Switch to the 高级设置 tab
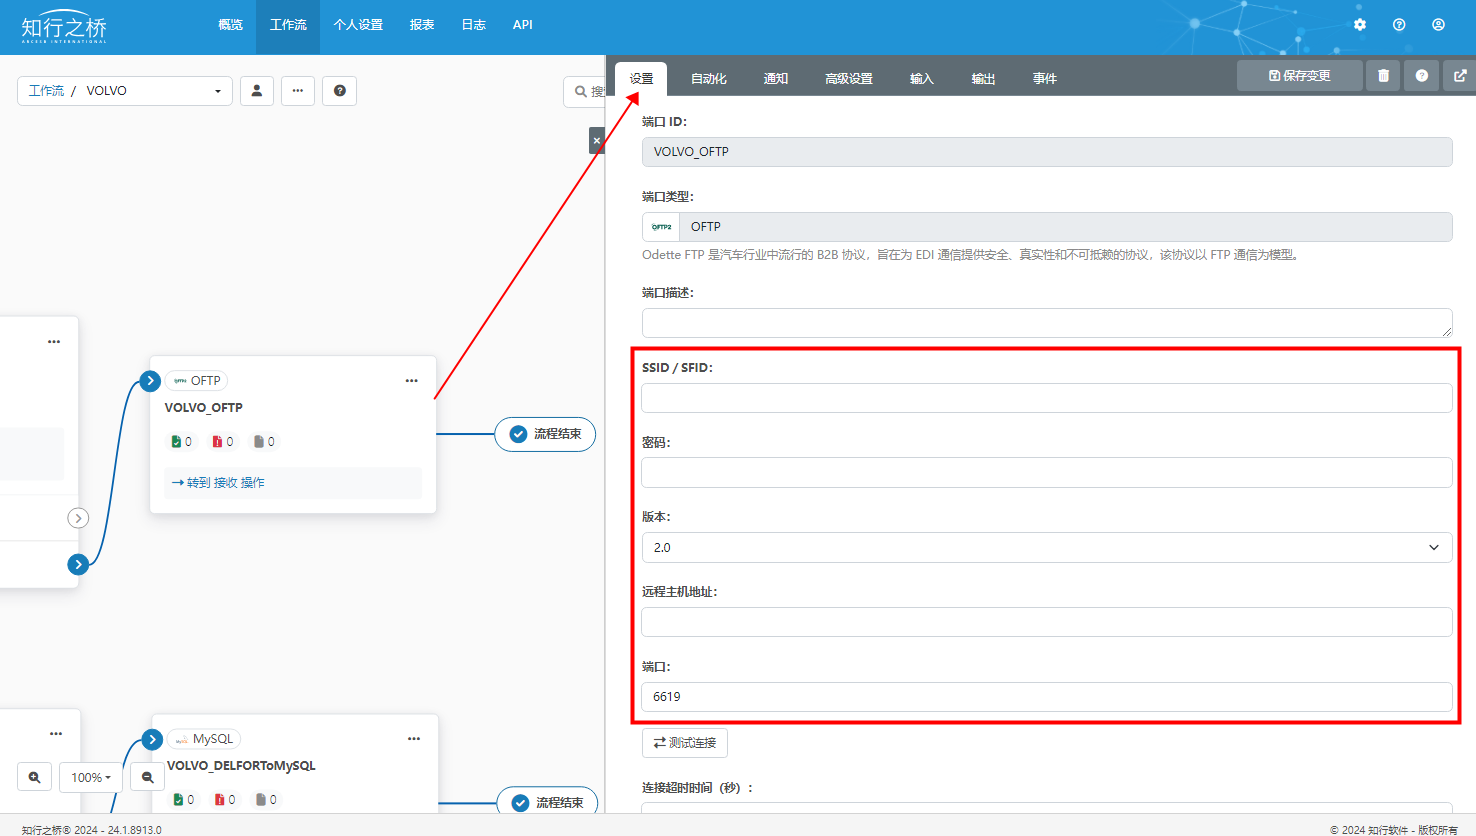1476x836 pixels. click(849, 79)
